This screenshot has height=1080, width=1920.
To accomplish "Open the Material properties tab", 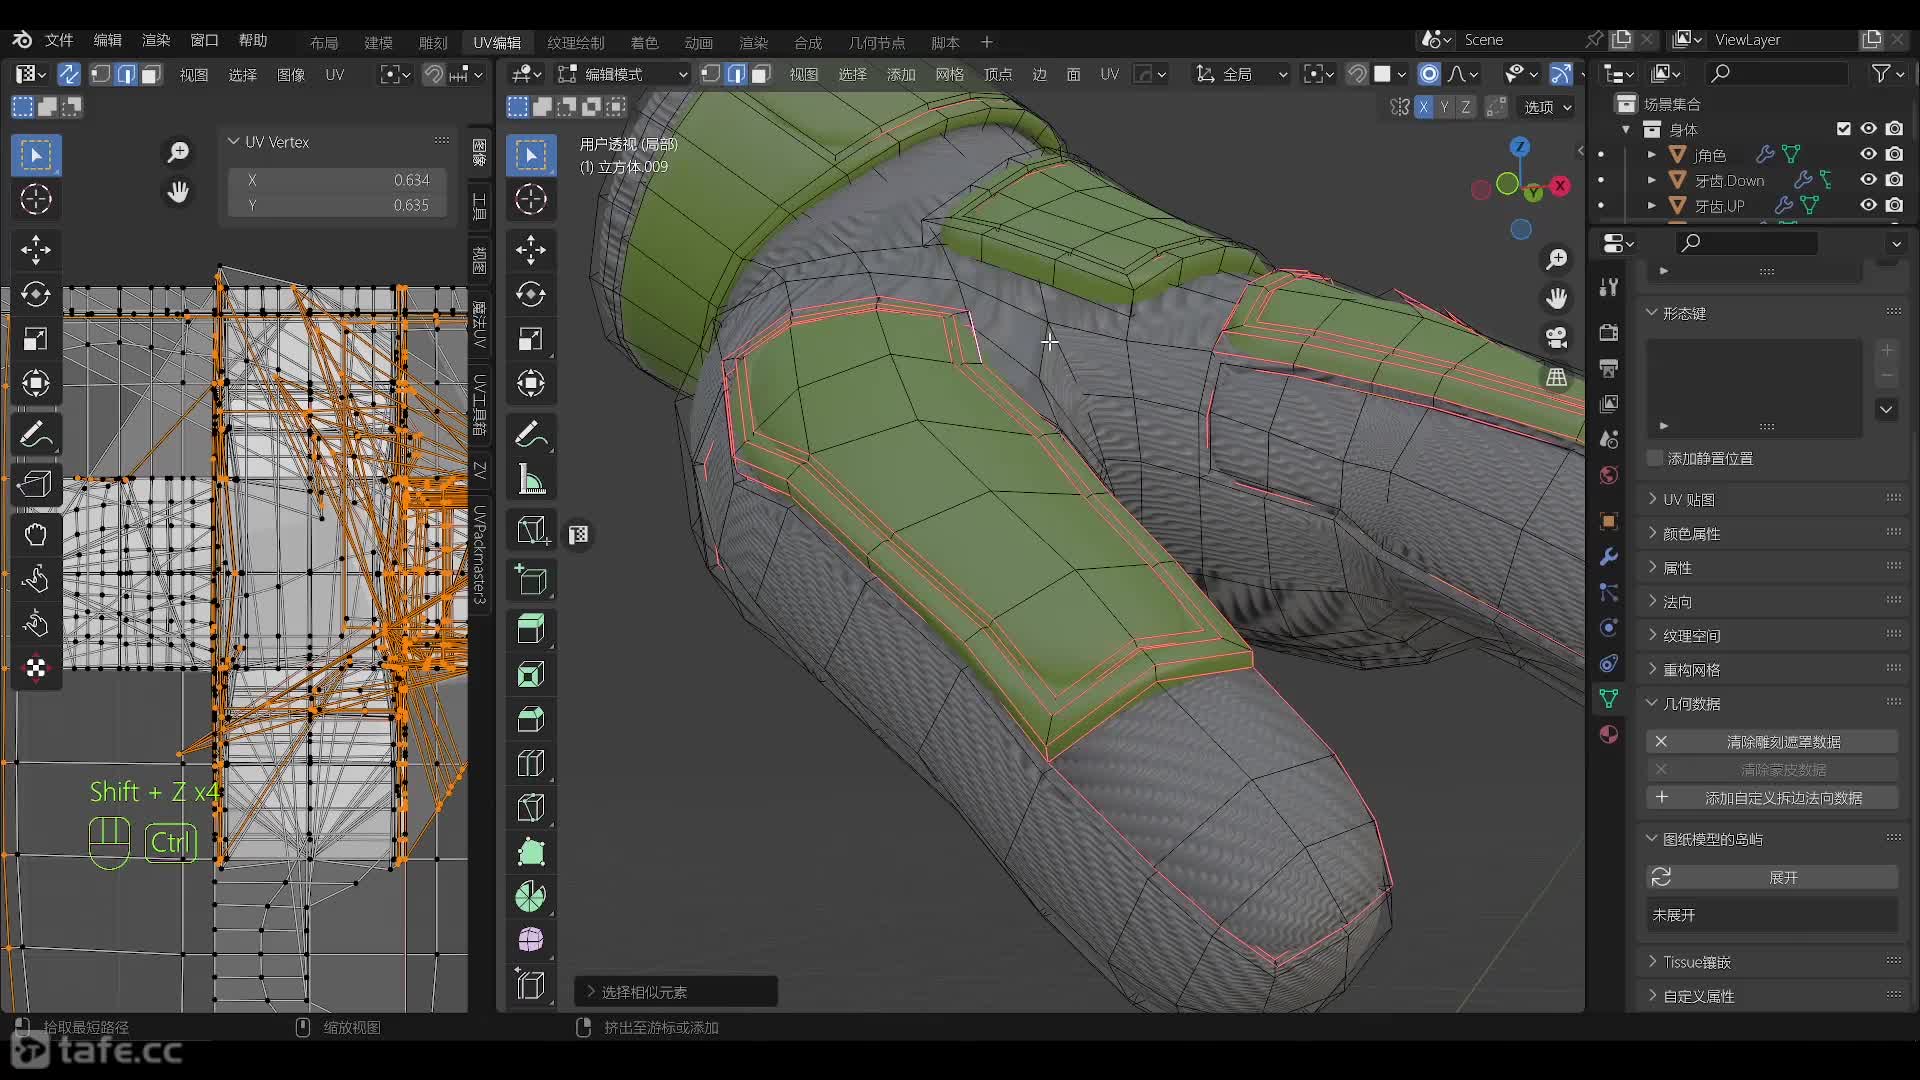I will point(1609,734).
